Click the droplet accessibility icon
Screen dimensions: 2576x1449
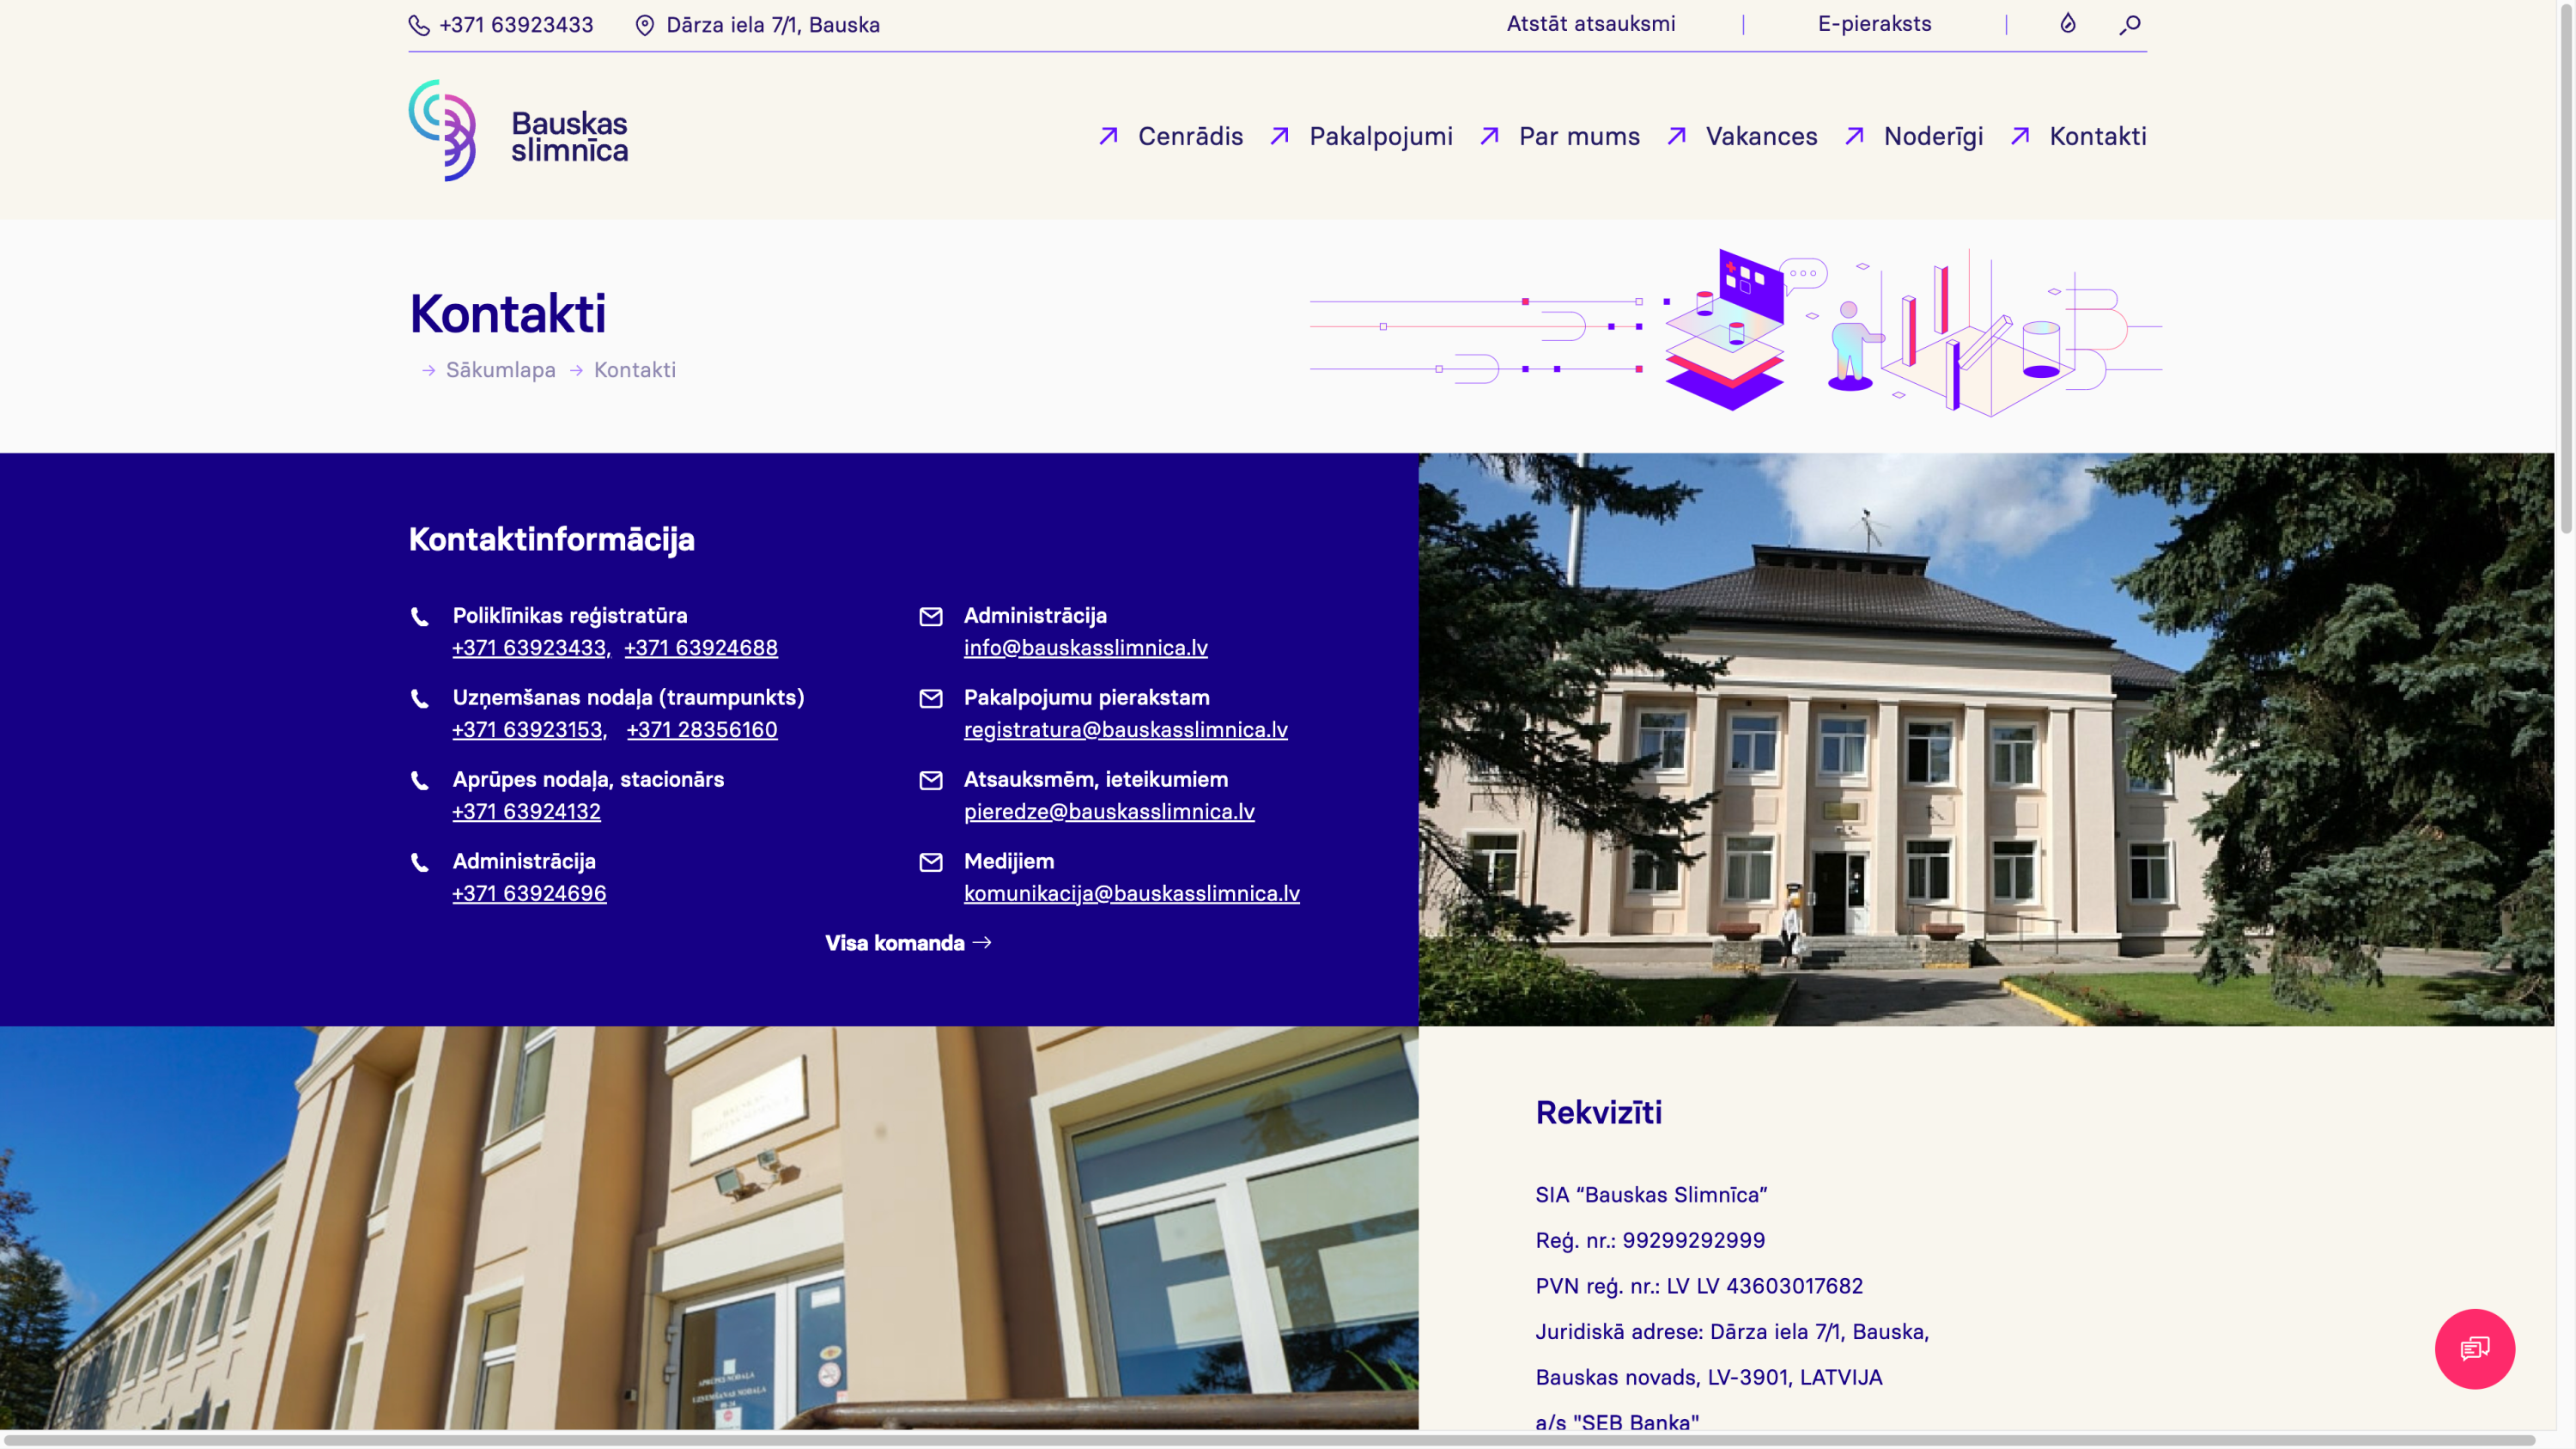2068,23
